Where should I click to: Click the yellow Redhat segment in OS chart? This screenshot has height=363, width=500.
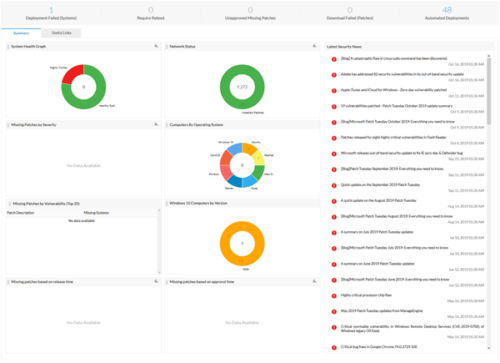coord(259,158)
